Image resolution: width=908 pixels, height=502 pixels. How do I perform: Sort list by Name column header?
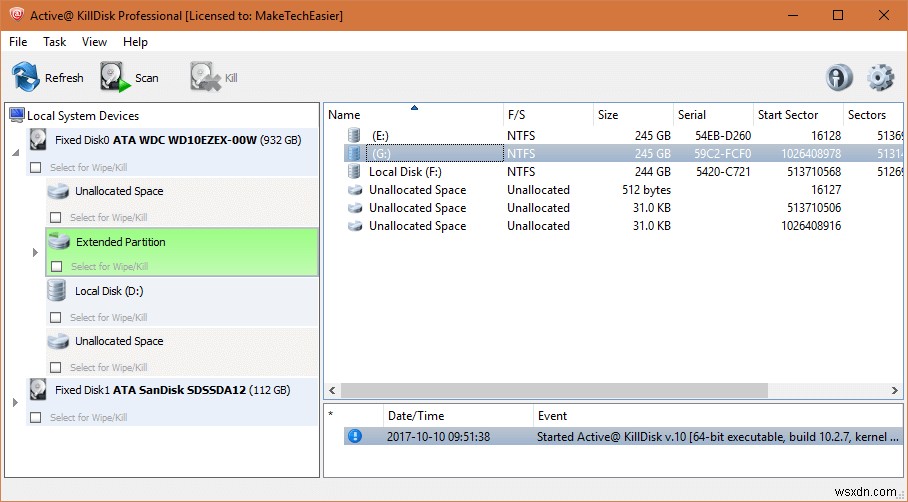[413, 115]
